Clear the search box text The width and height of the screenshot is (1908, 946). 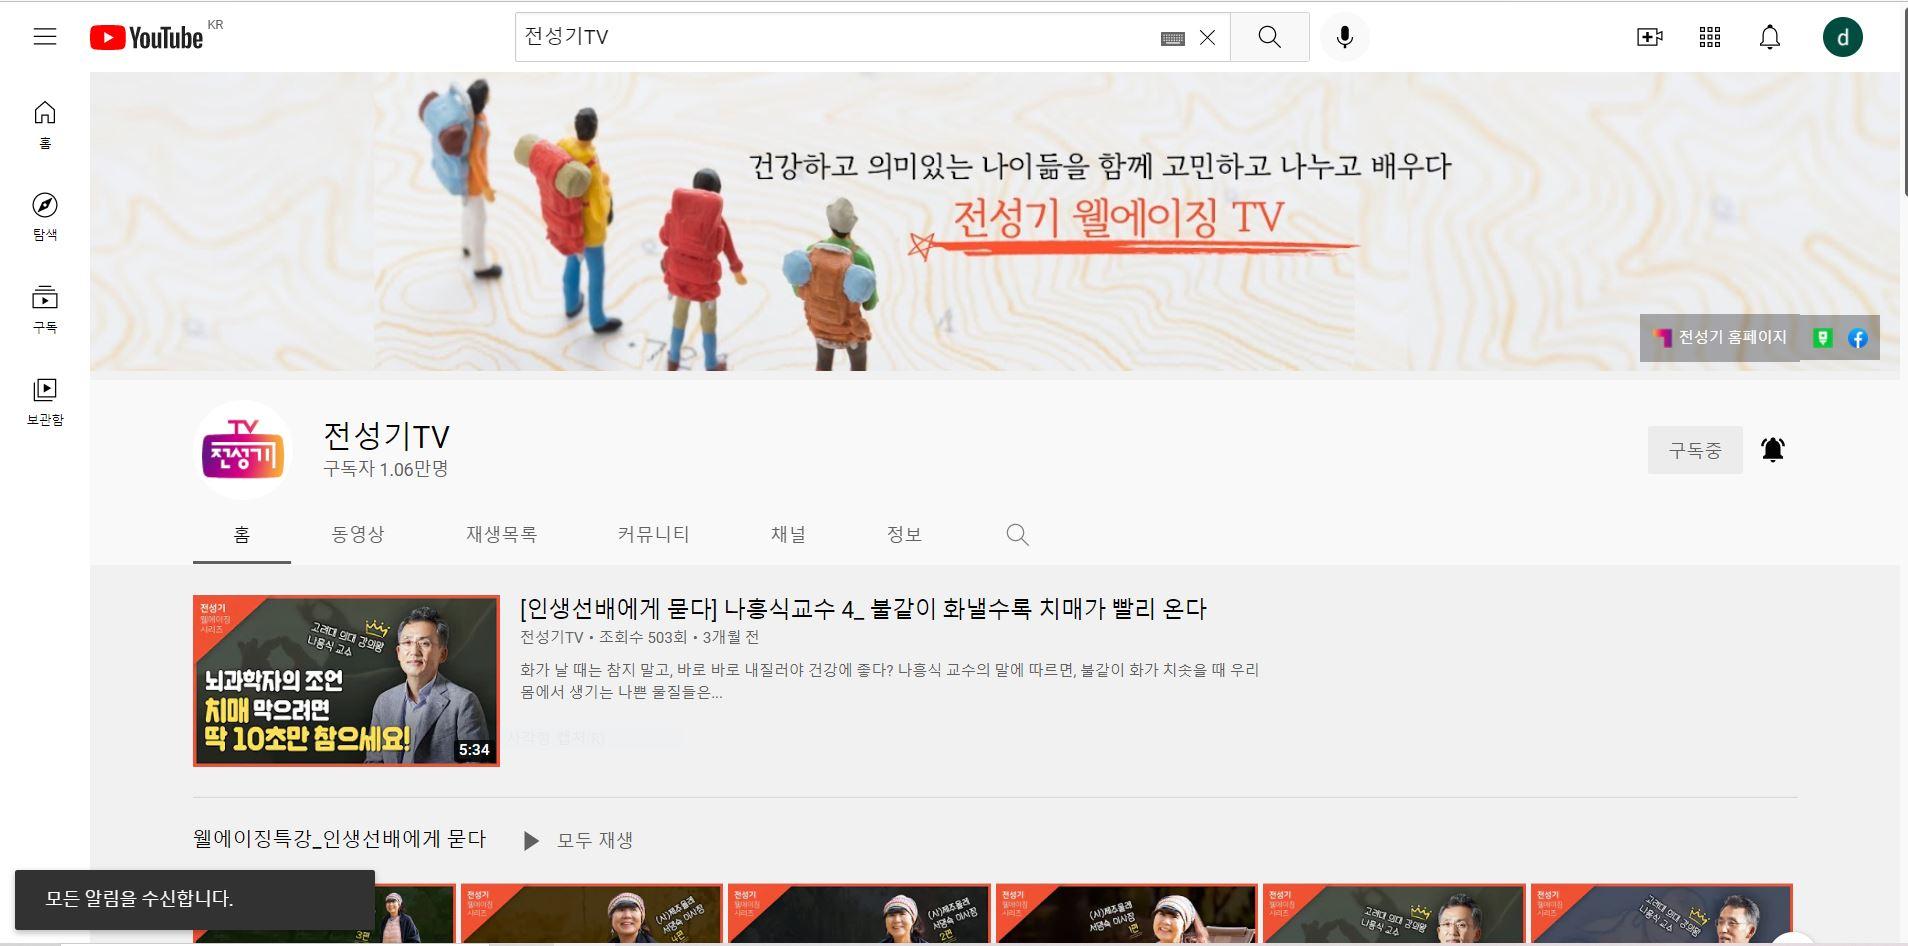[x=1207, y=38]
